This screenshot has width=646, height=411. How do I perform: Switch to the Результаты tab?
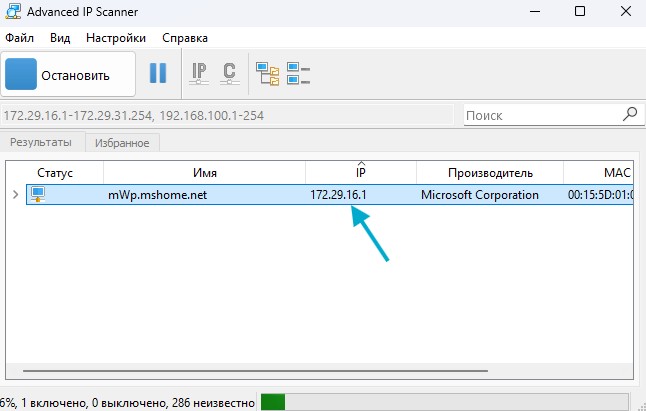click(41, 142)
